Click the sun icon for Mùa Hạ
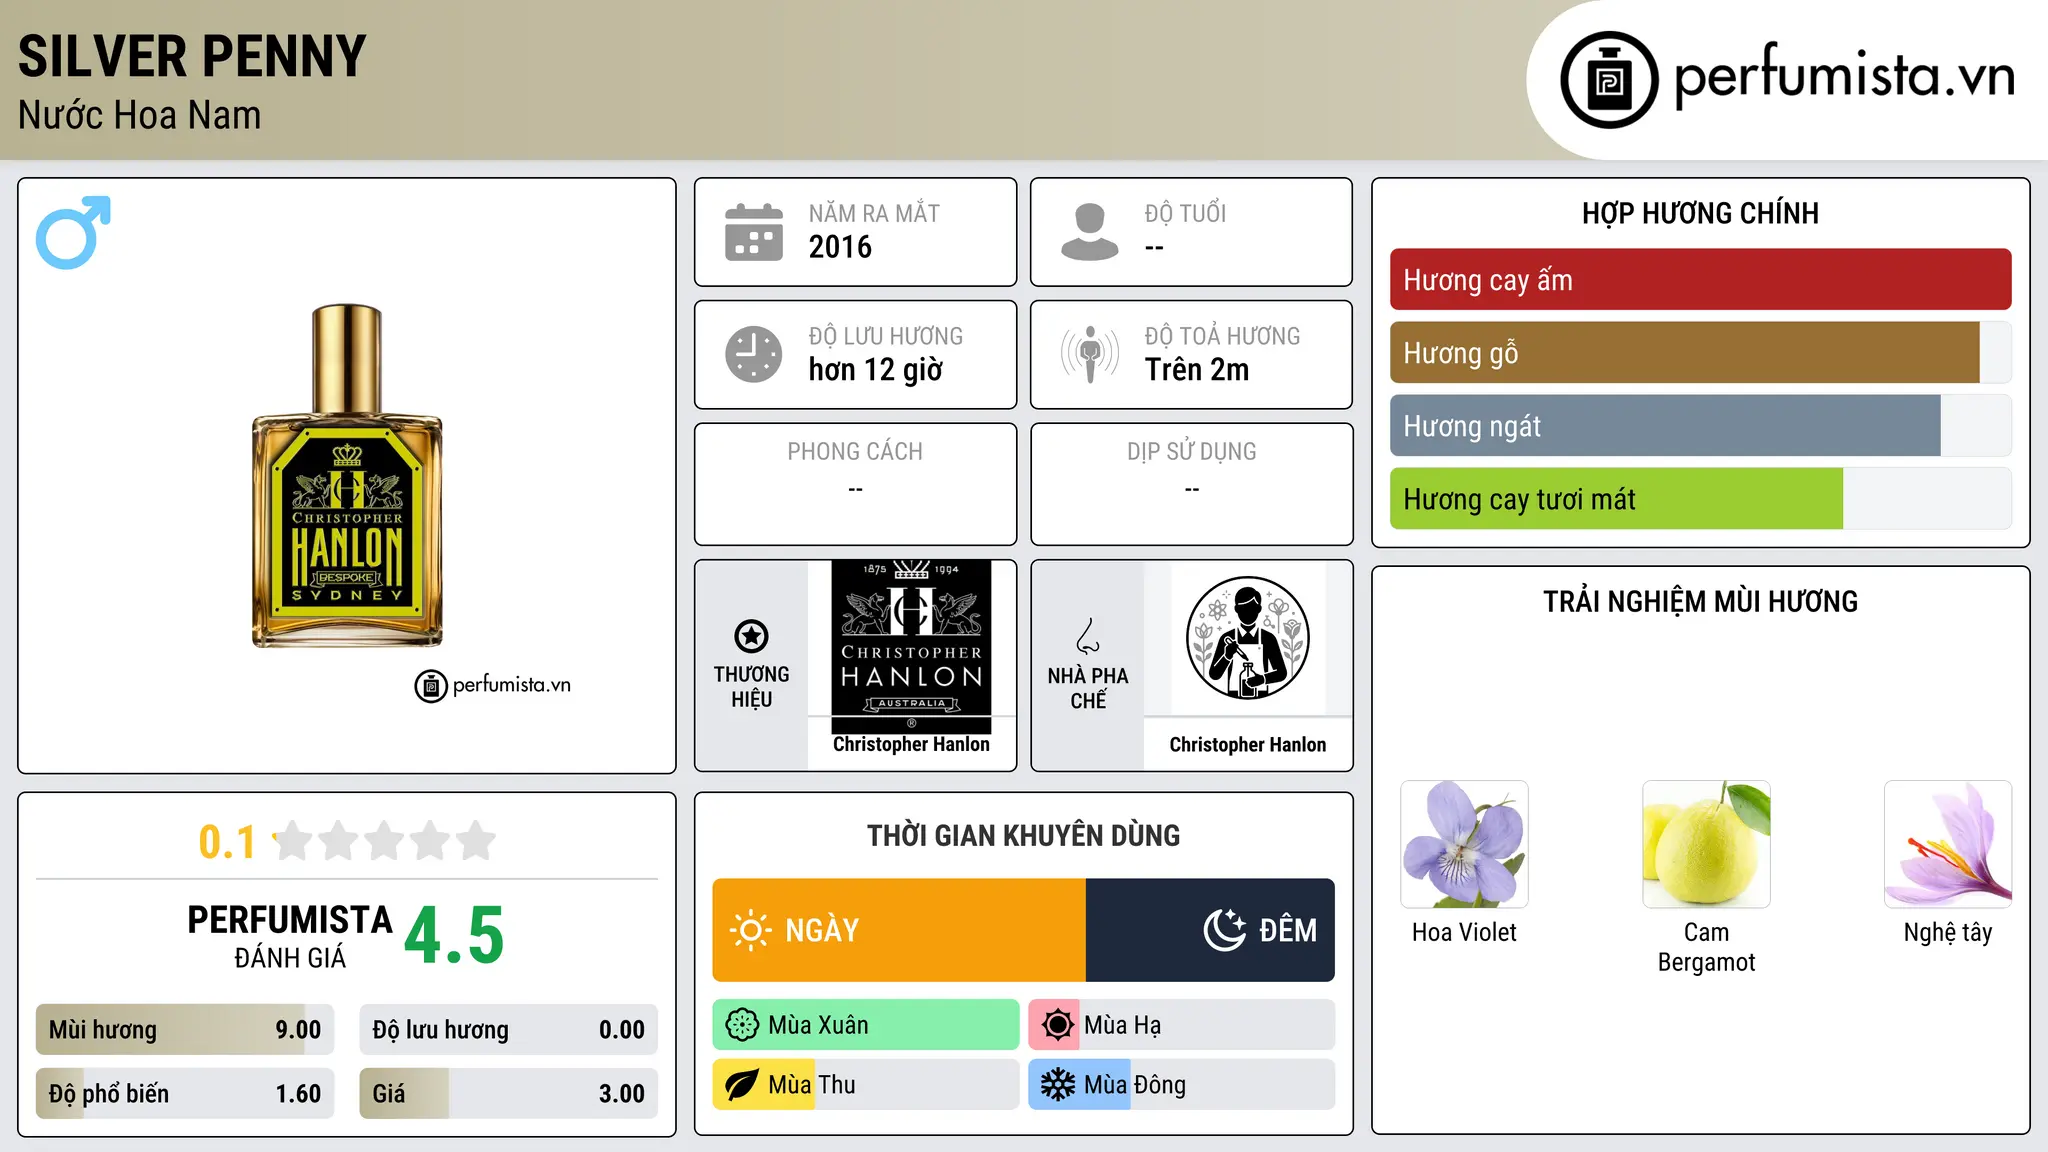This screenshot has width=2048, height=1152. pos(1057,1025)
